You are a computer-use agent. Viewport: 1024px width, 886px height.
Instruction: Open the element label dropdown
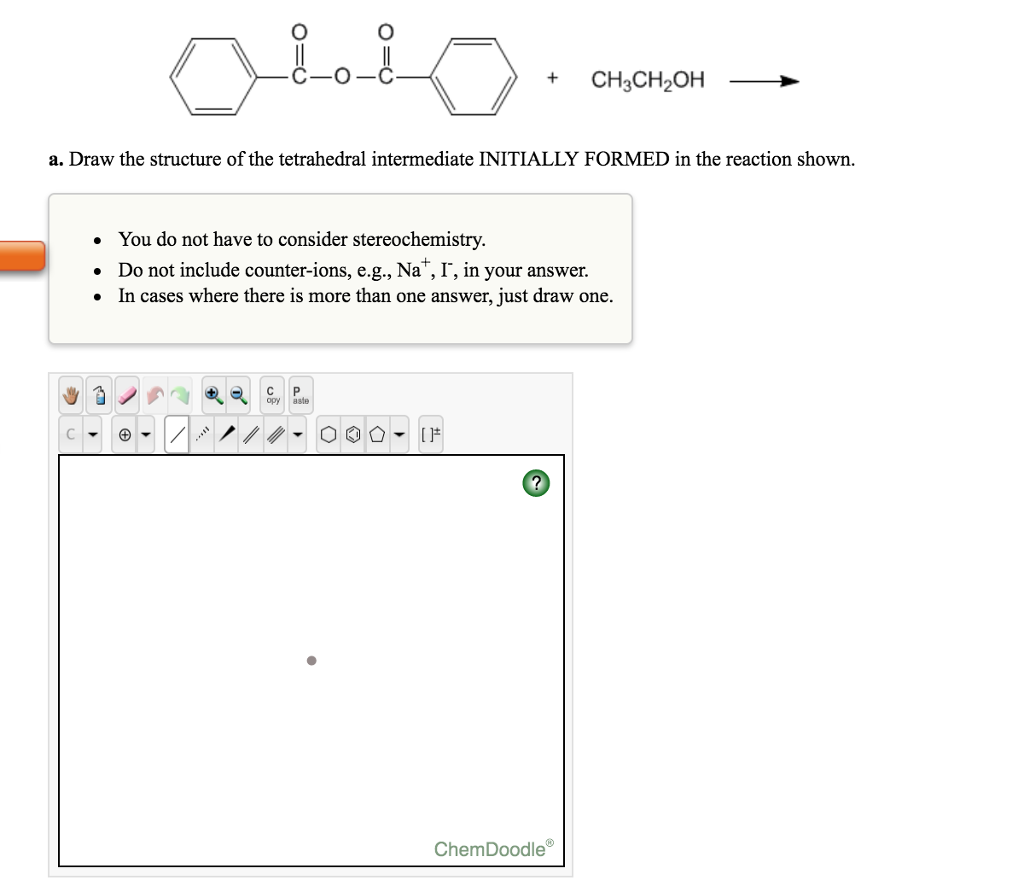pyautogui.click(x=93, y=433)
